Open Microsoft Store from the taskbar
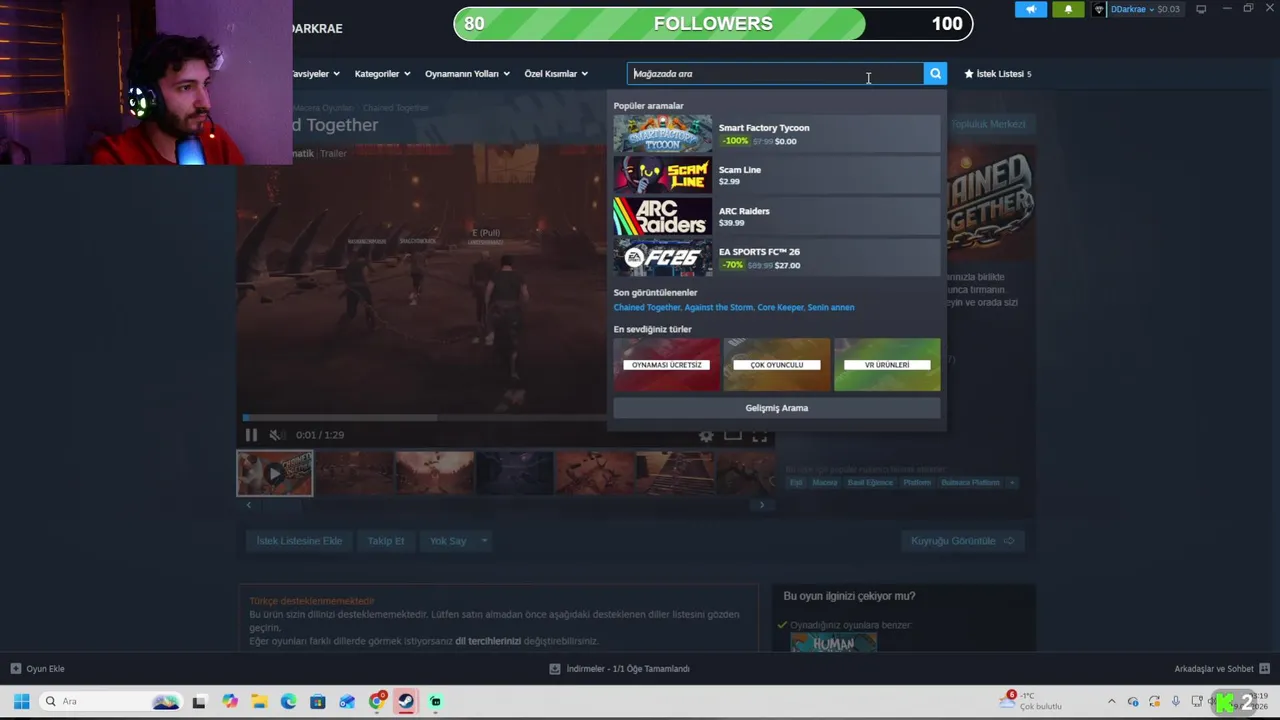 (x=318, y=701)
